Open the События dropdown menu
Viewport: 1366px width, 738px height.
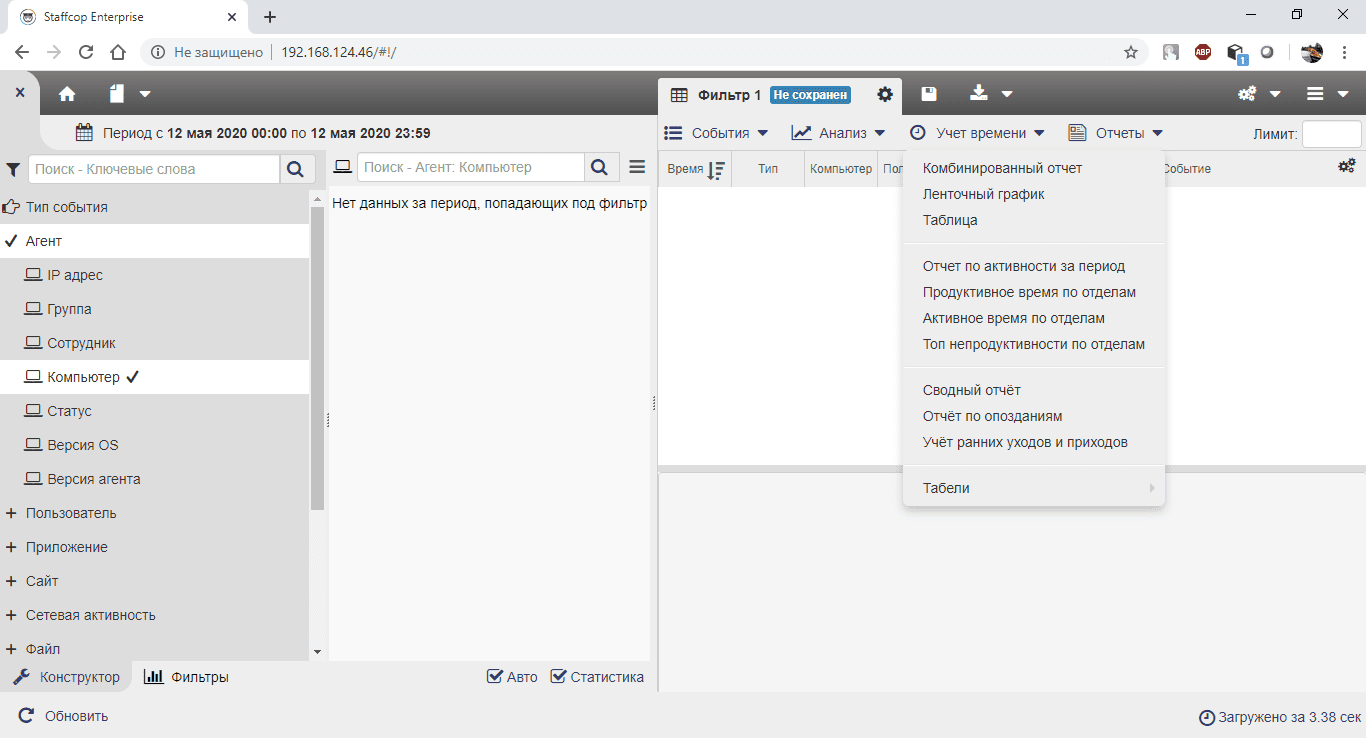[716, 133]
